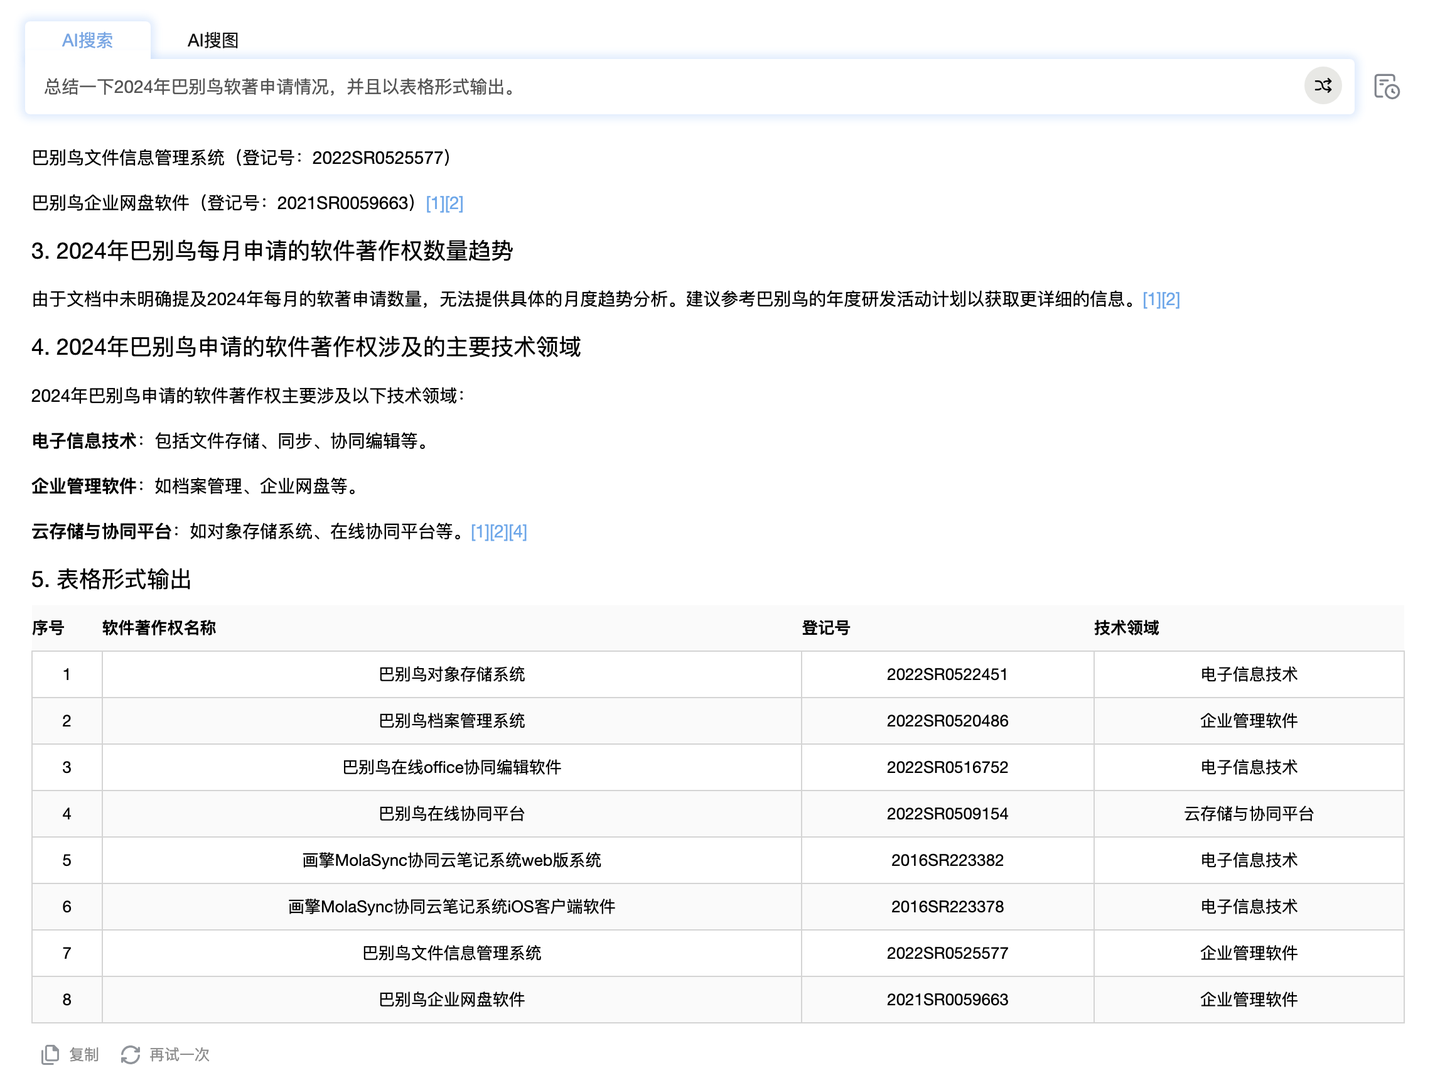Click registration number 2022SR0522451
Screen dimensions: 1440x1085
tap(947, 674)
